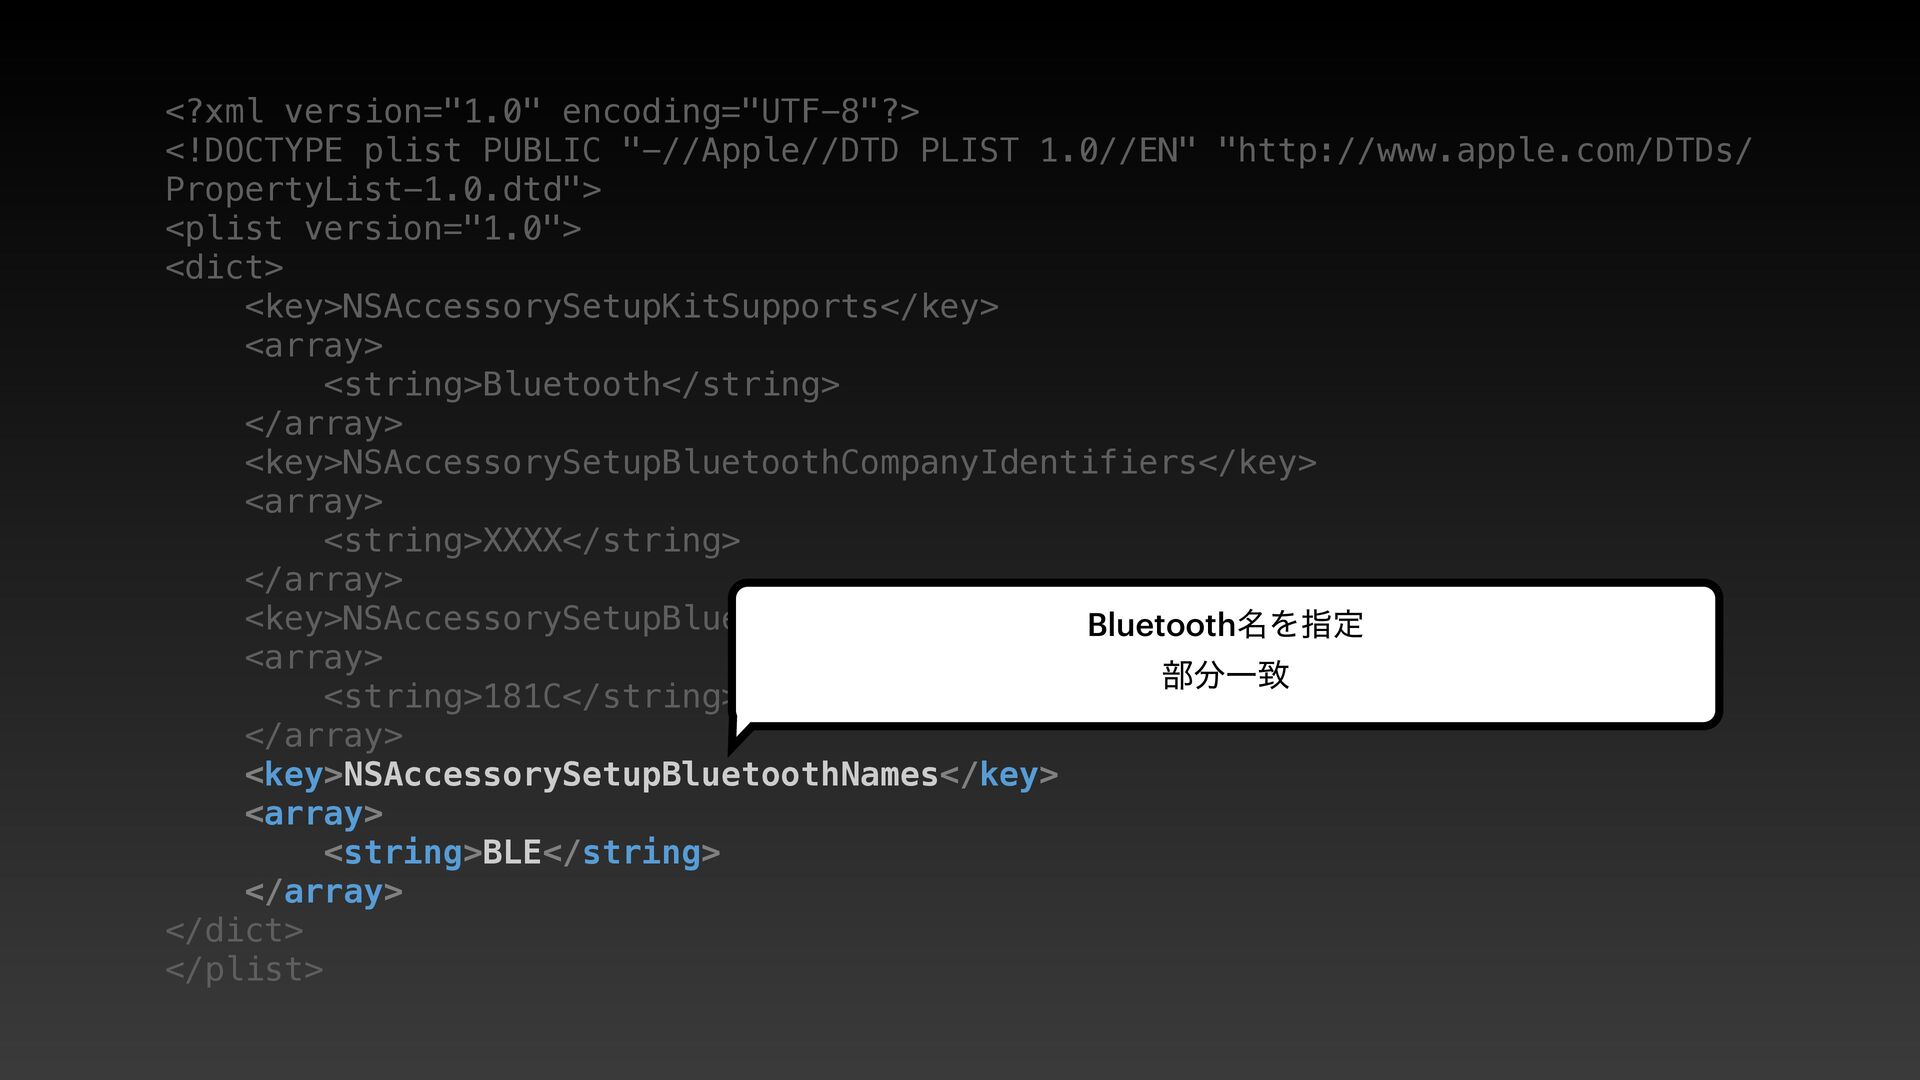Viewport: 1920px width, 1080px height.
Task: Click the closing plist tag
Action: pyautogui.click(x=244, y=969)
